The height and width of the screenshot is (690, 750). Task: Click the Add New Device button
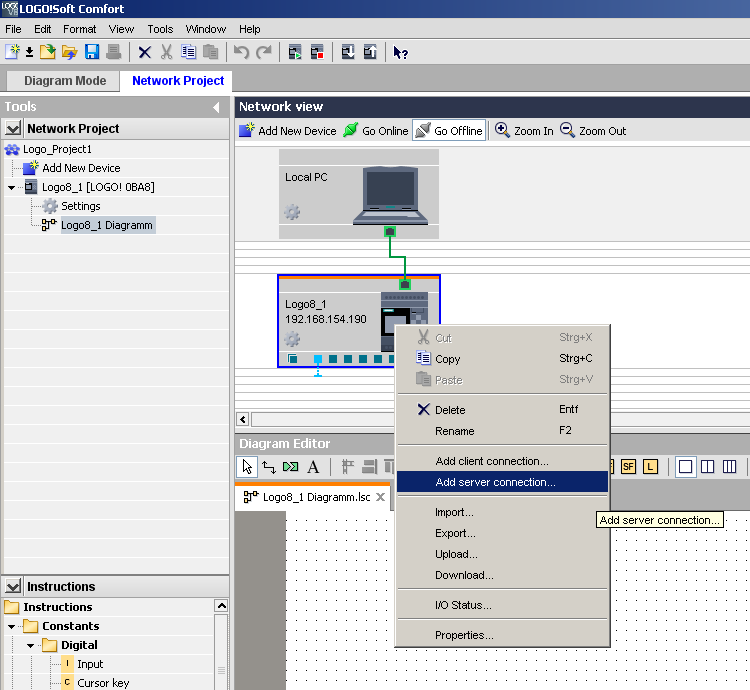[x=288, y=130]
